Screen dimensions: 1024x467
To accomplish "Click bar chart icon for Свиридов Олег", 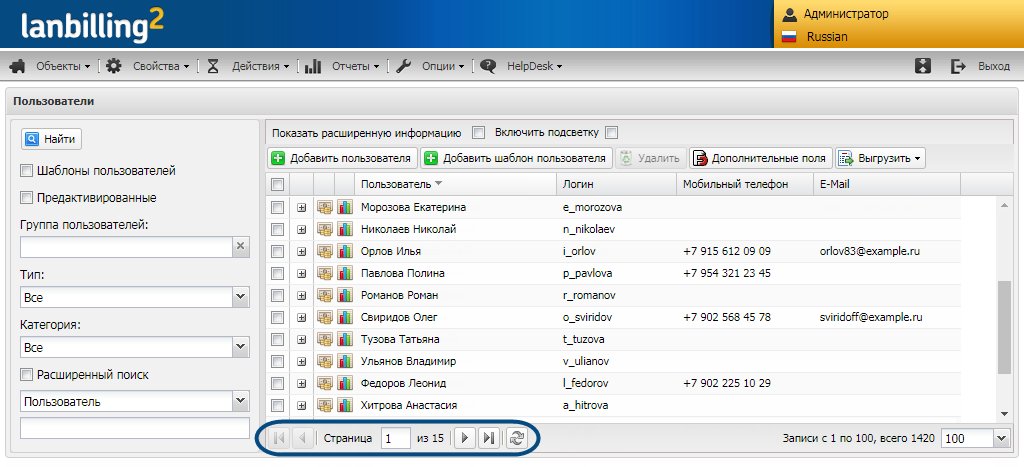I will [x=345, y=317].
